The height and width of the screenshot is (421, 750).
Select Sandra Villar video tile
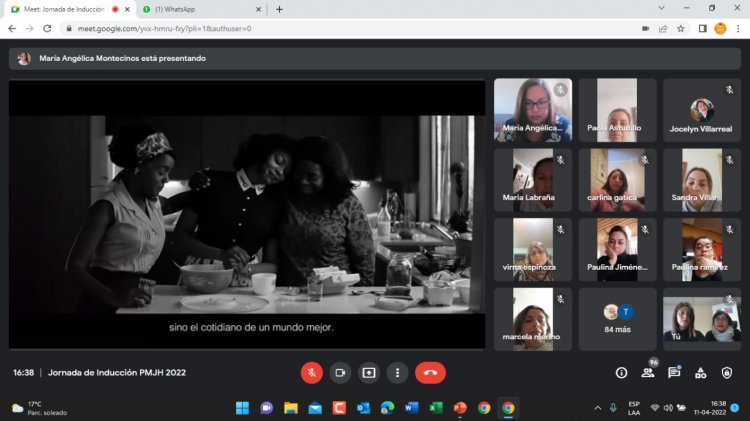(x=702, y=180)
